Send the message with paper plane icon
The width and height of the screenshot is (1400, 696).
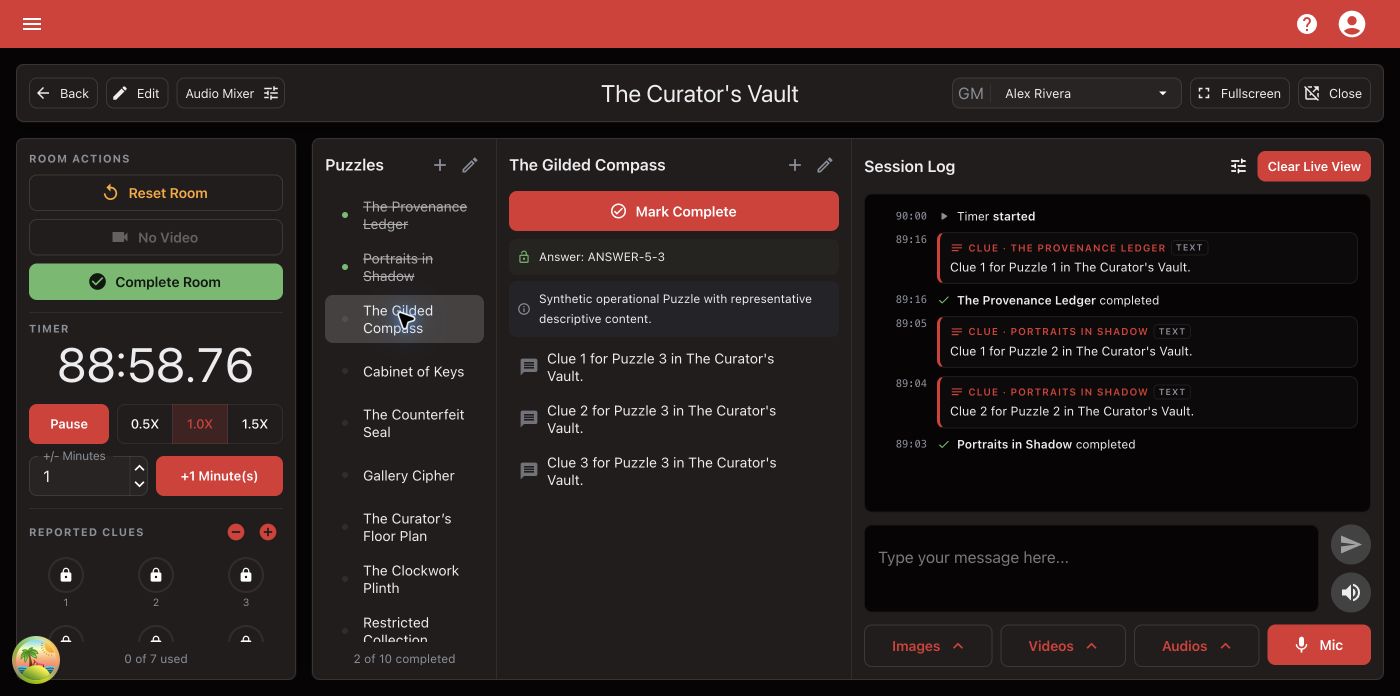[x=1351, y=544]
